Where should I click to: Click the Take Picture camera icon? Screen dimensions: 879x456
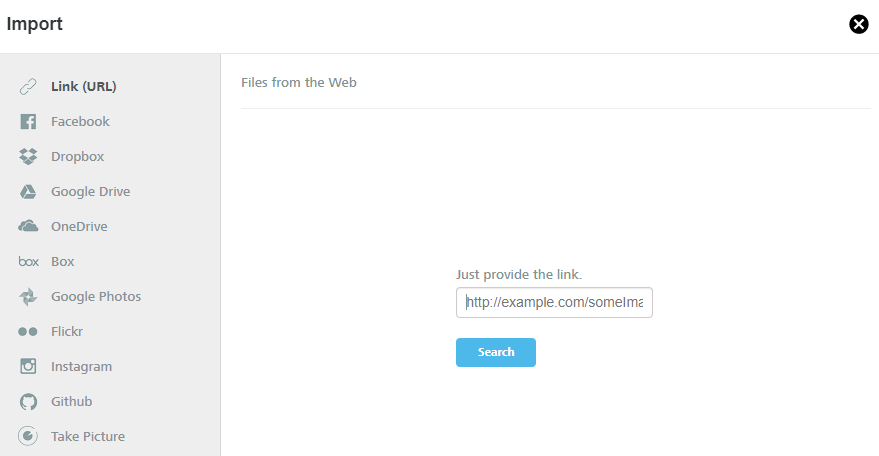pos(28,436)
